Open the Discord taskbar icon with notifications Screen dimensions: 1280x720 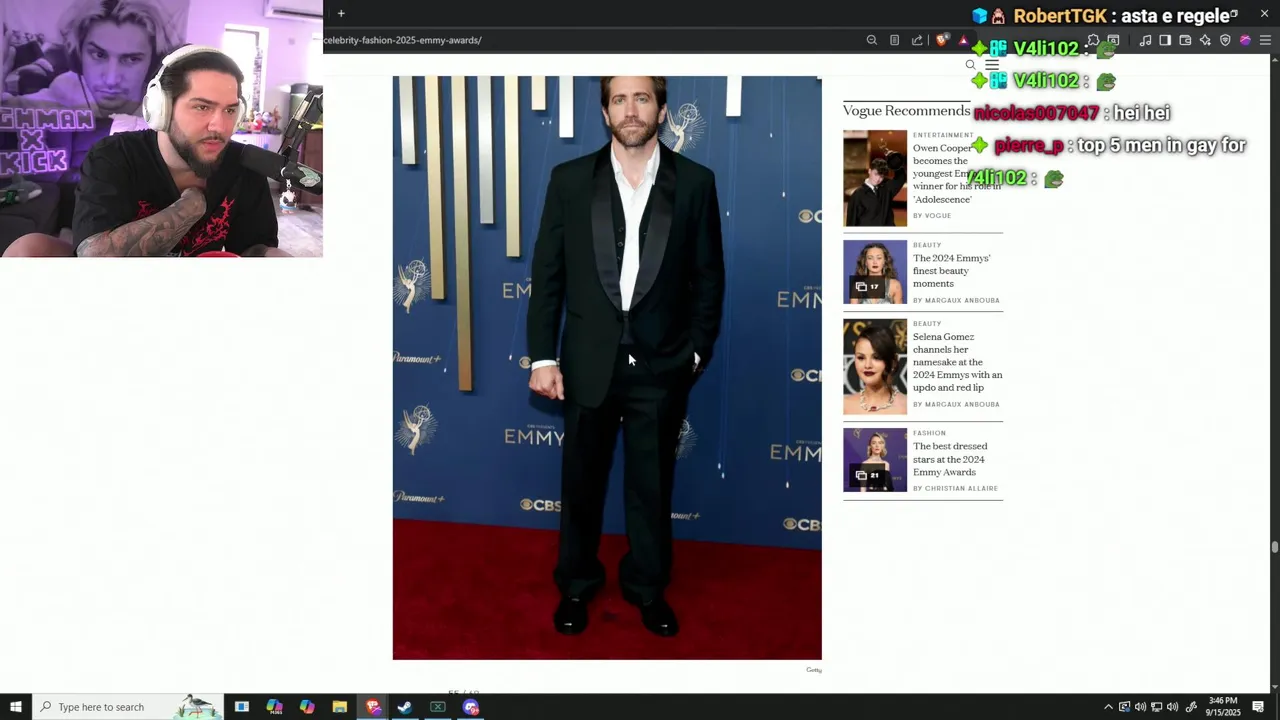[x=471, y=707]
